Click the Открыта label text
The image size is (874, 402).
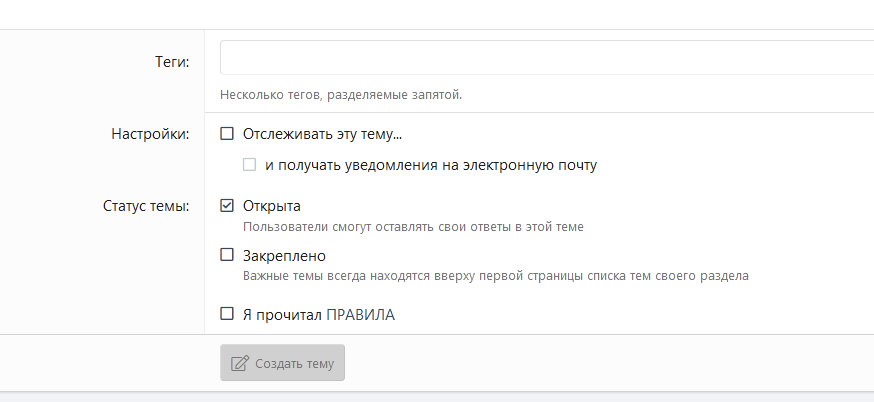click(272, 206)
